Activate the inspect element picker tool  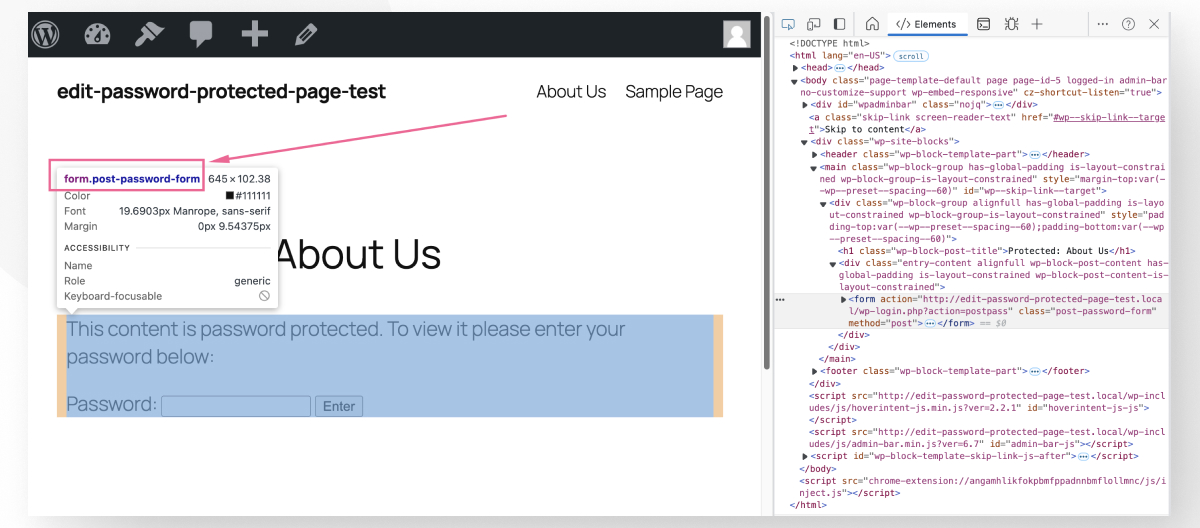pyautogui.click(x=788, y=24)
